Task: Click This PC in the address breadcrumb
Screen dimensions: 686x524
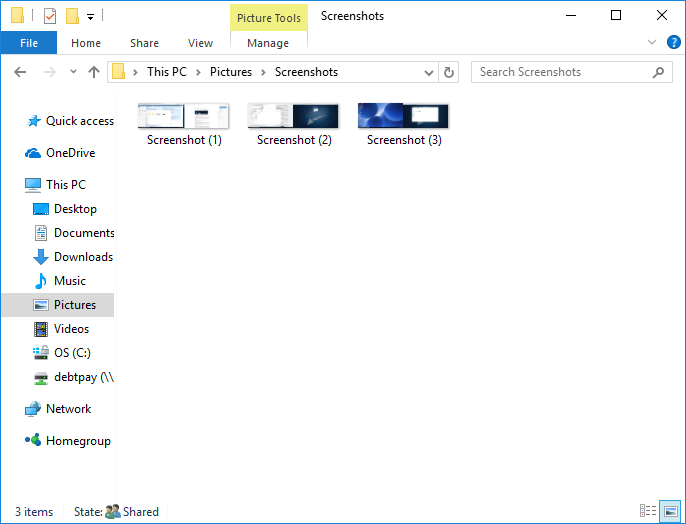Action: [167, 72]
